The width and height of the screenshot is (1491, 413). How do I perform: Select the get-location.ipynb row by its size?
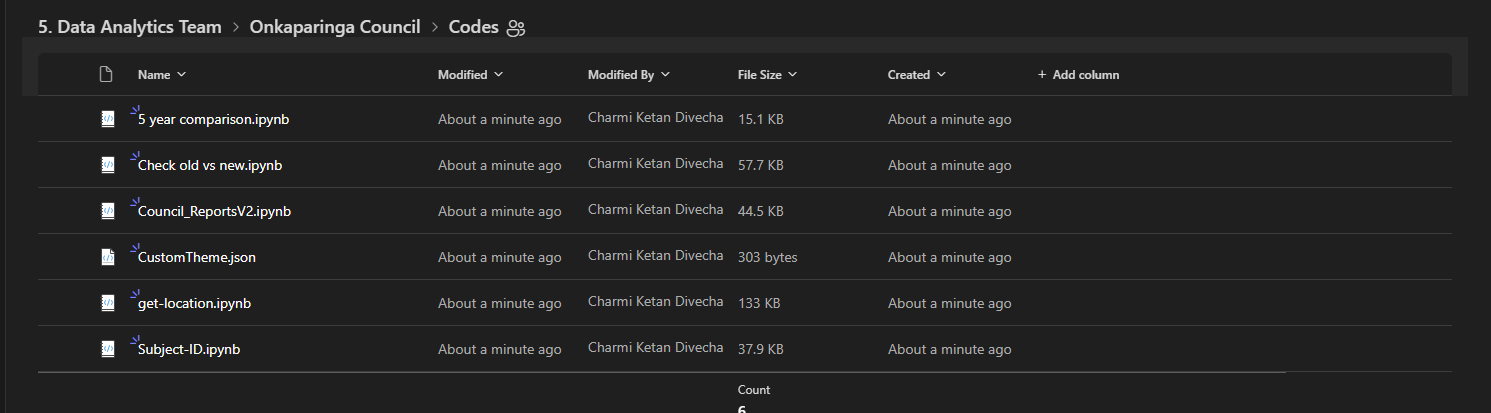[x=759, y=303]
